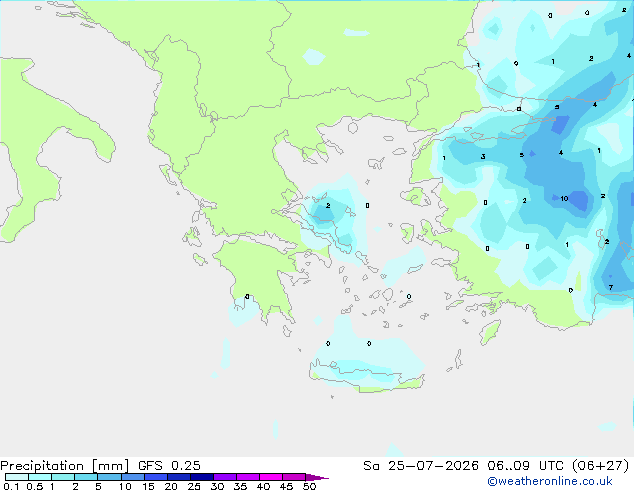This screenshot has width=634, height=490.
Task: Pick the purple 30–35 mm legend swatch
Action: (224, 477)
